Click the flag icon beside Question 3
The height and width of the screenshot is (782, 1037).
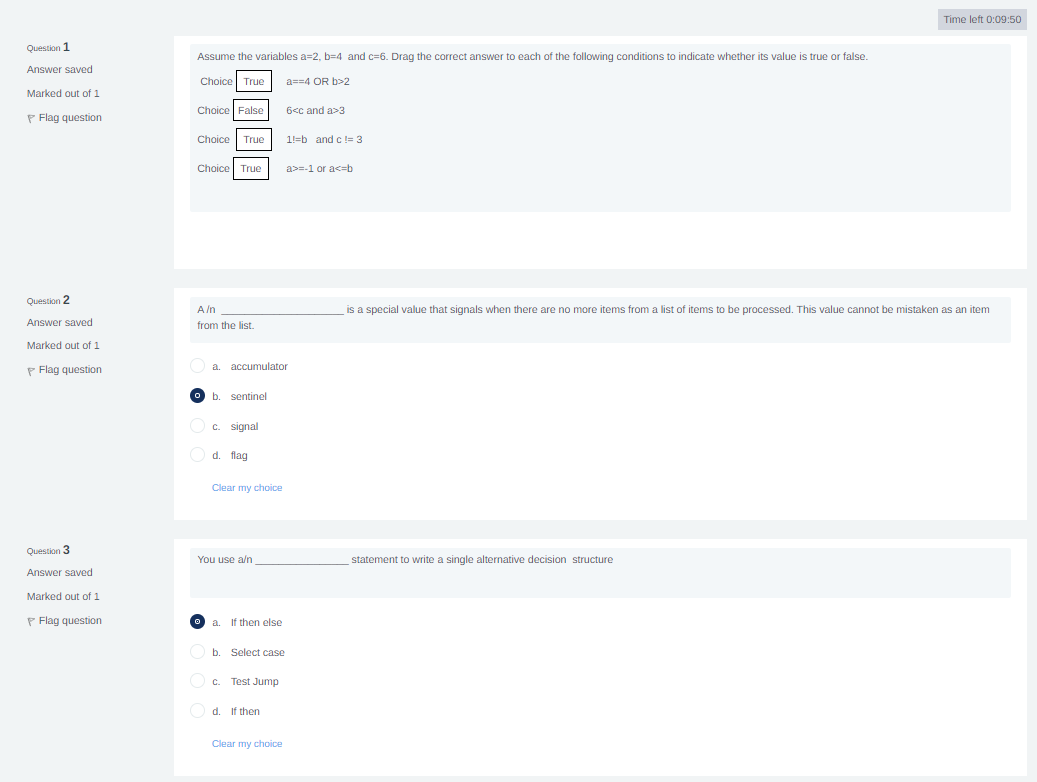[x=30, y=621]
